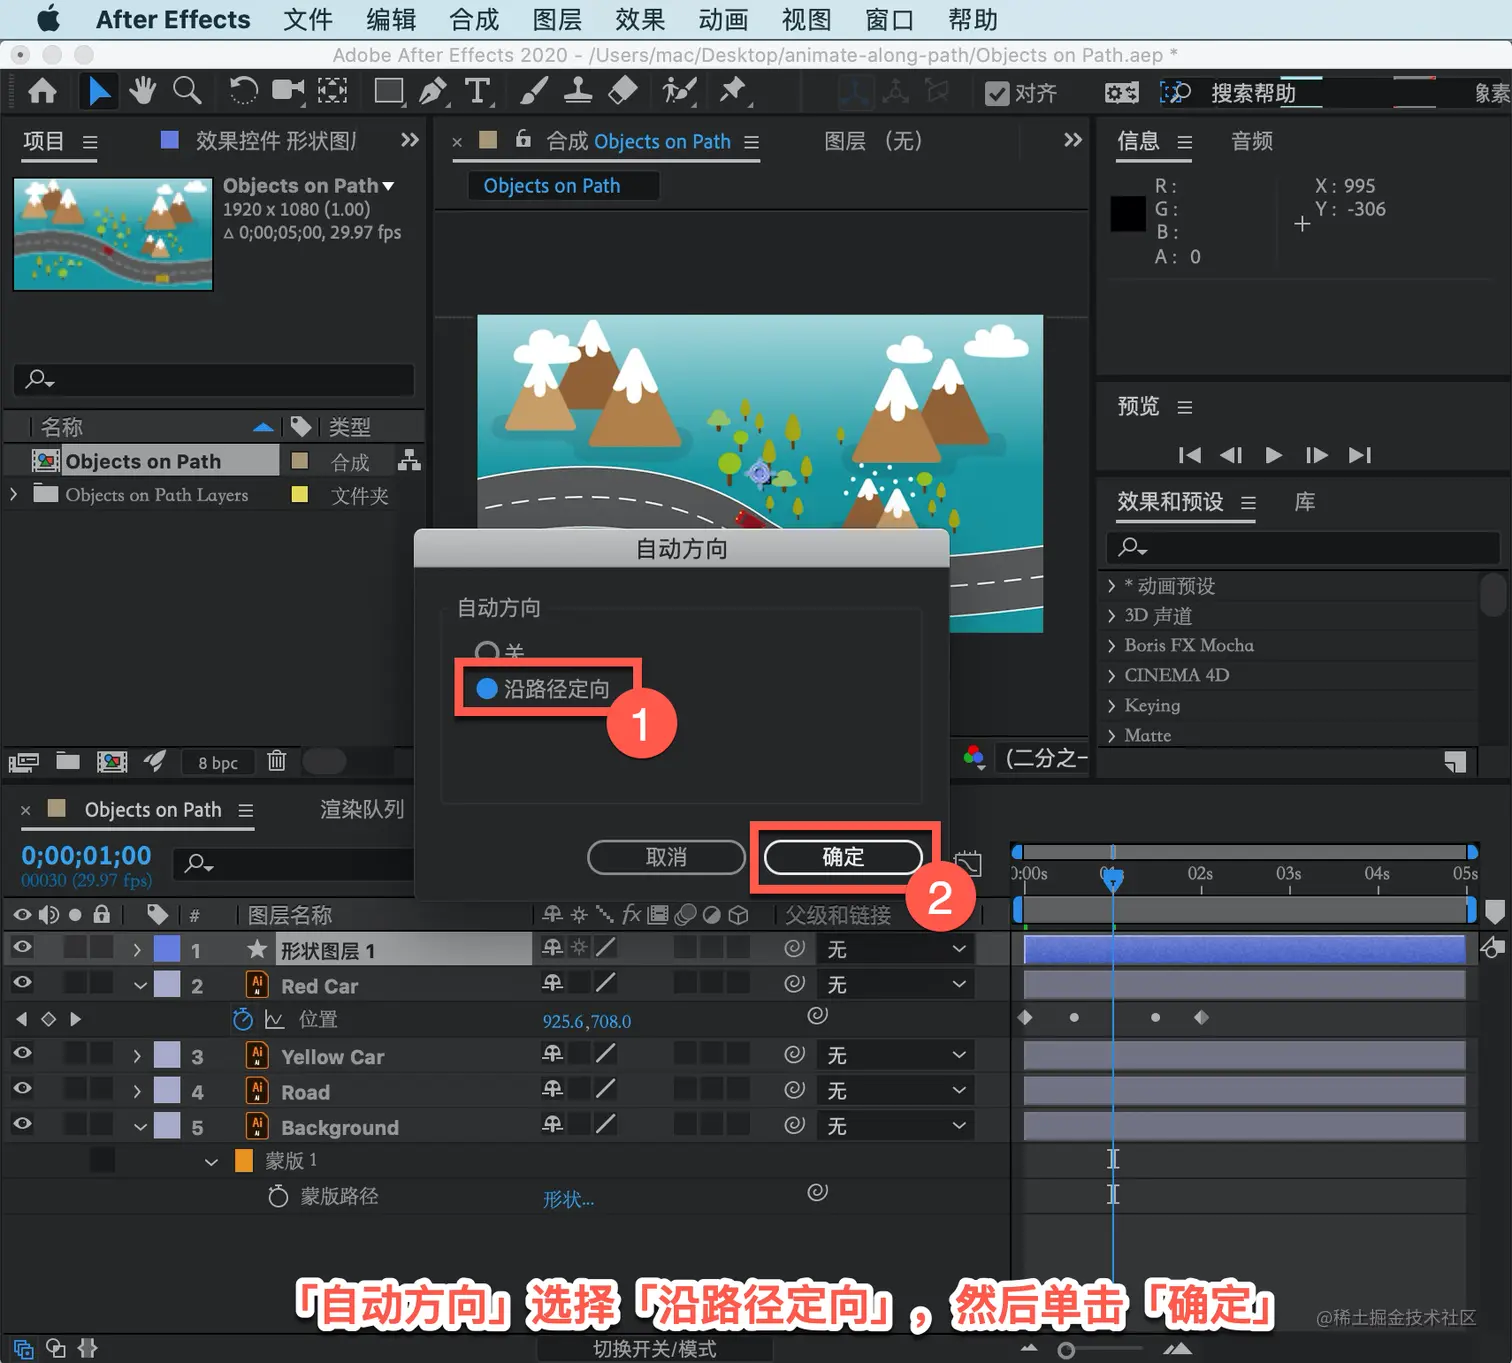Select the Rectangle shape tool
Screen dimensions: 1512x1363
[389, 92]
